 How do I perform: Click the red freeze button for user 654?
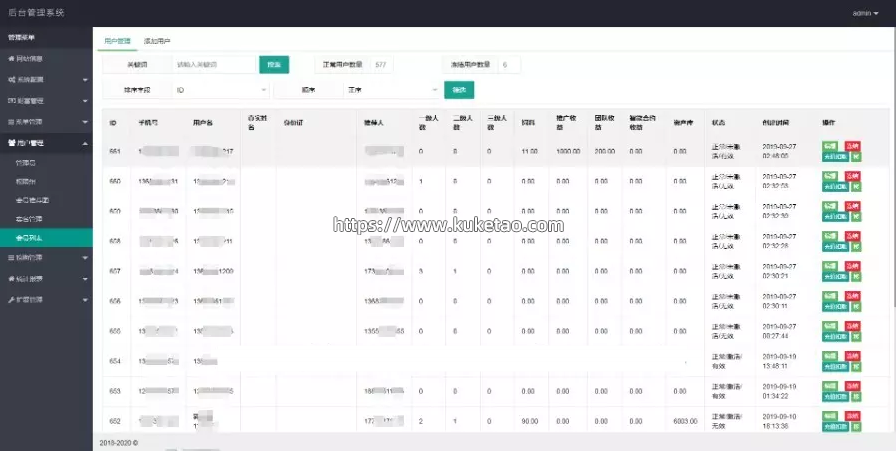(x=853, y=356)
